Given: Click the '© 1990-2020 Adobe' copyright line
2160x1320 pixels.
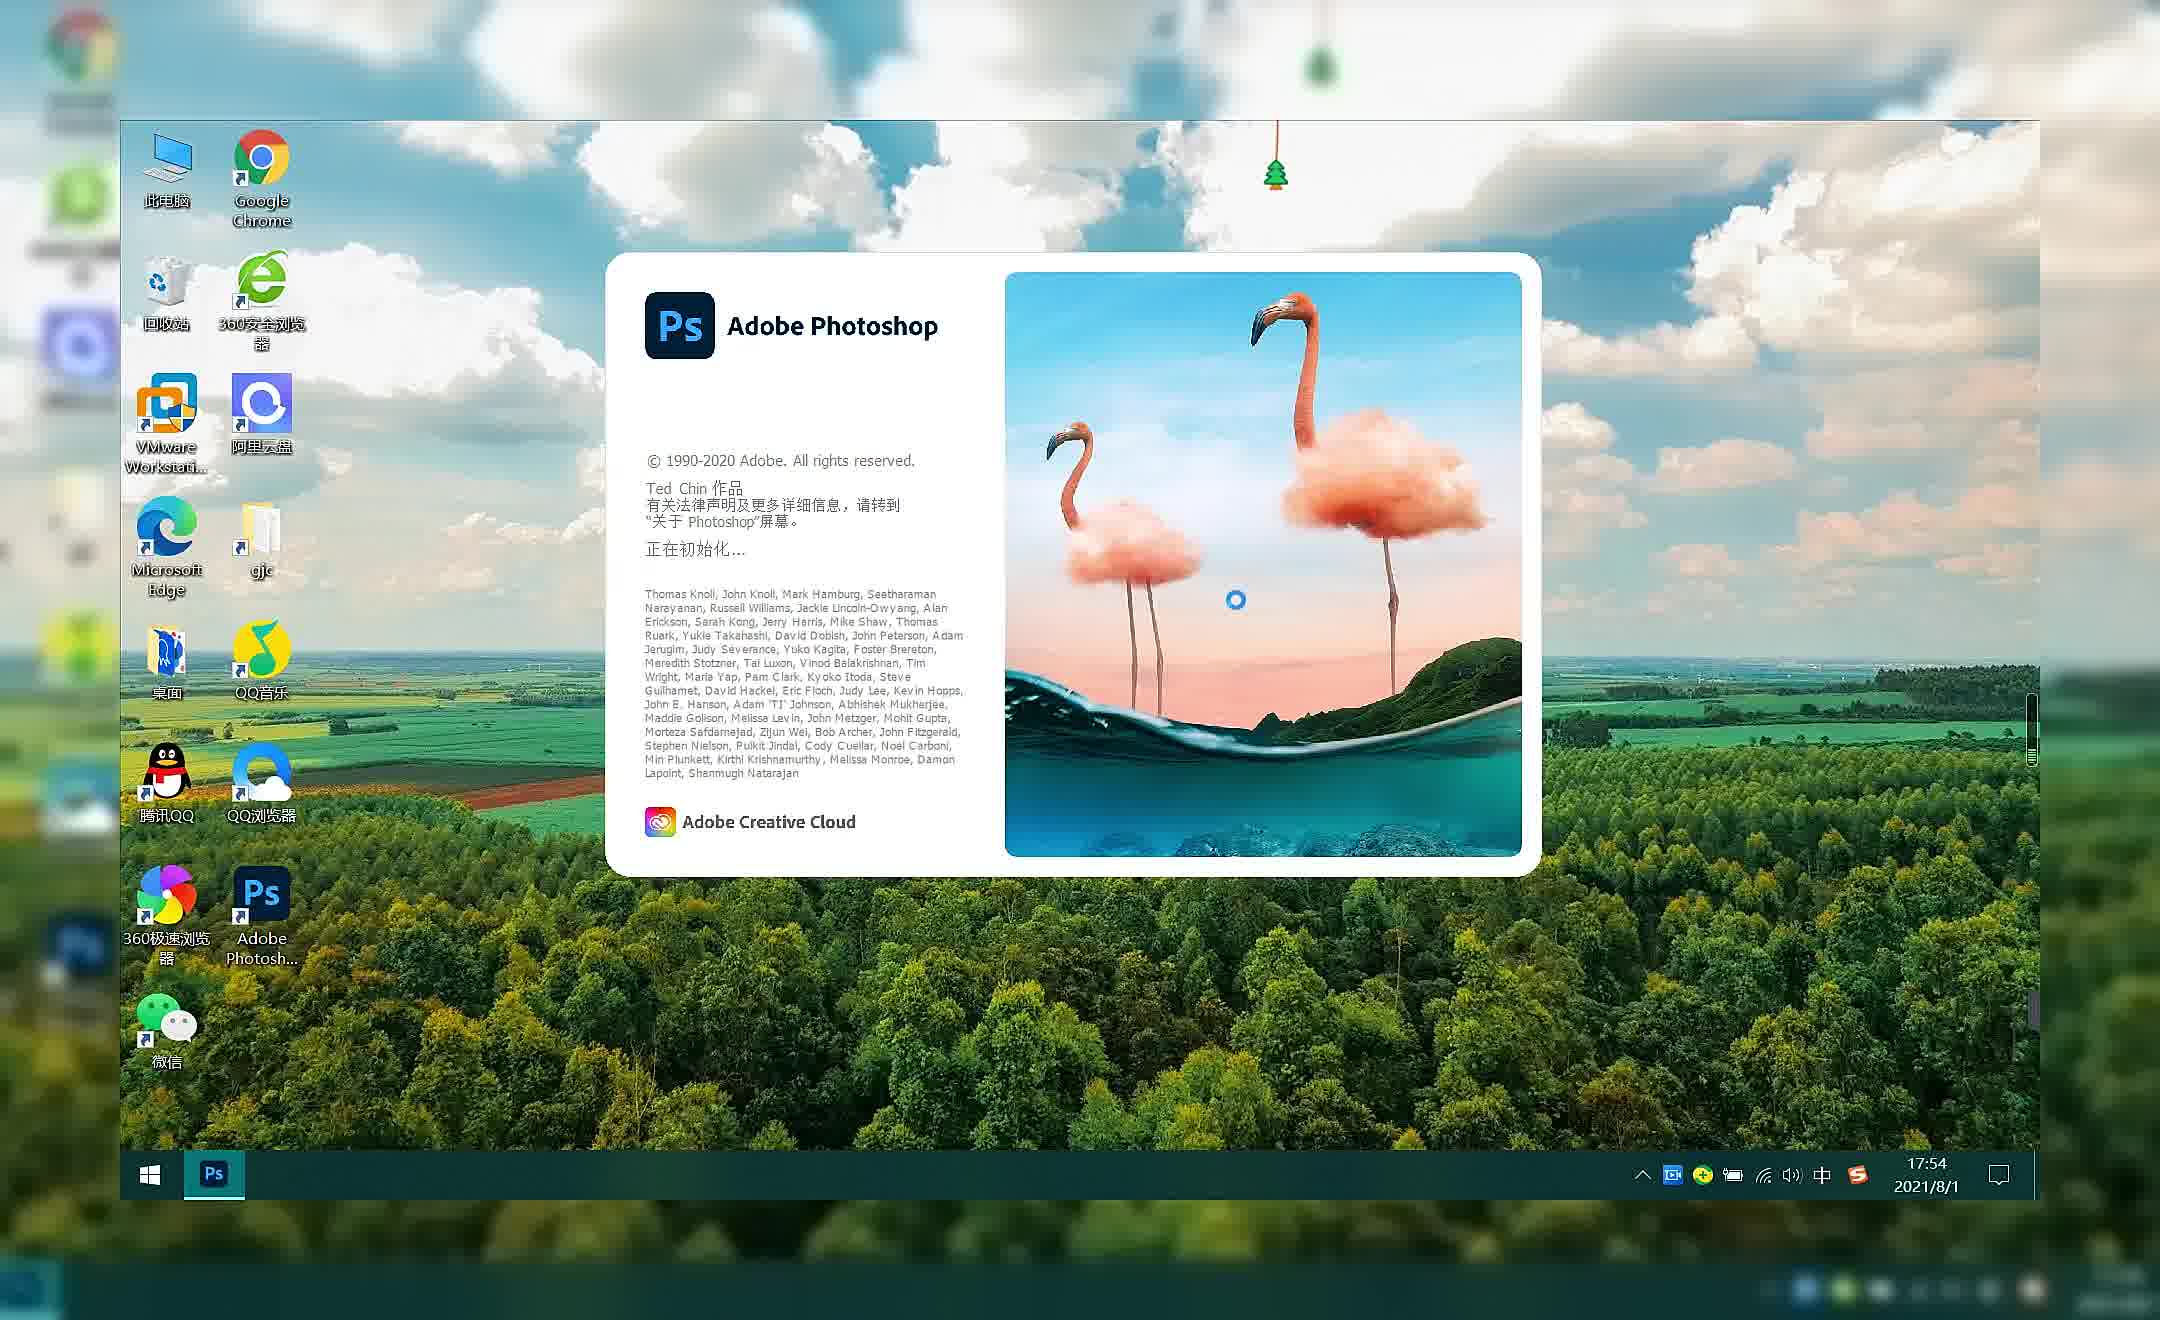Looking at the screenshot, I should (x=781, y=461).
